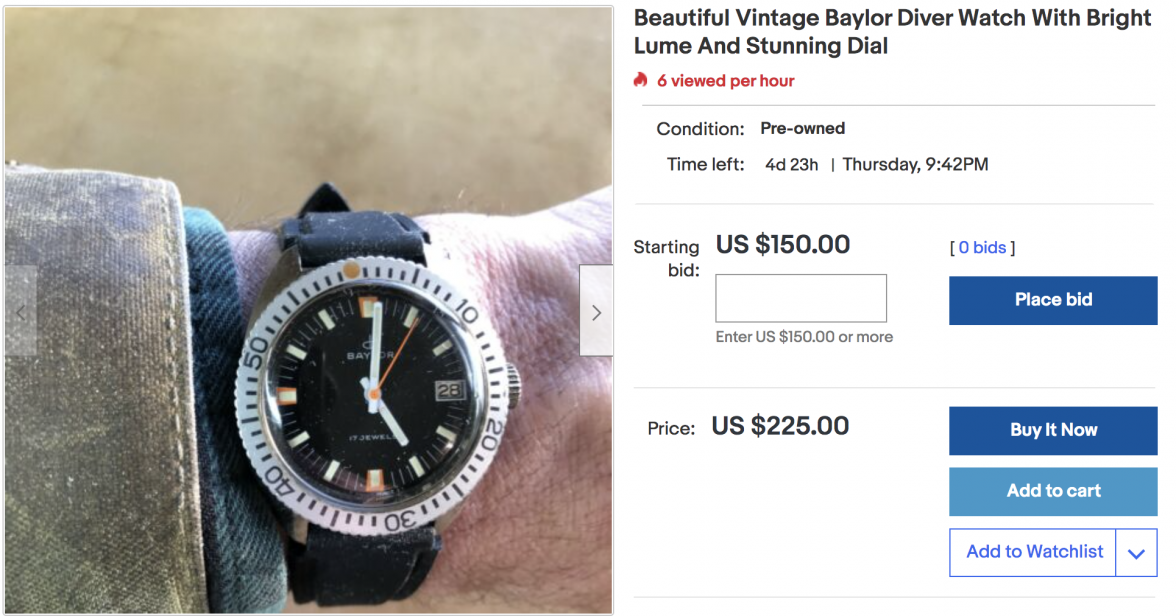Click the Pre-owned condition value
Screen dimensions: 1176x616
click(x=802, y=128)
